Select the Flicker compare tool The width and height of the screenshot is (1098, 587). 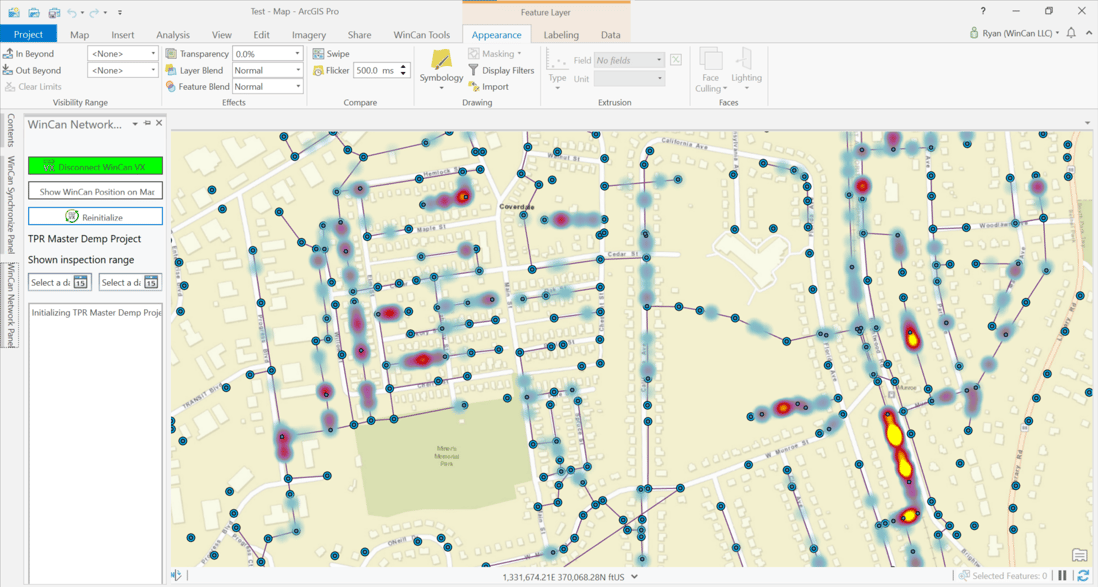click(x=316, y=70)
